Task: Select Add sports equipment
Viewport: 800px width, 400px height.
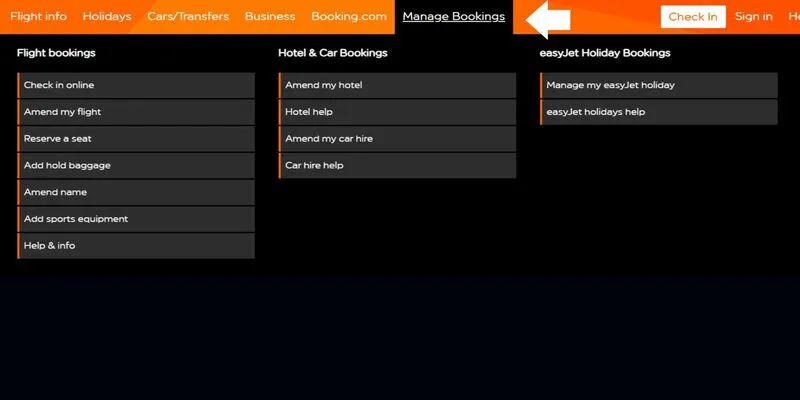Action: [136, 219]
